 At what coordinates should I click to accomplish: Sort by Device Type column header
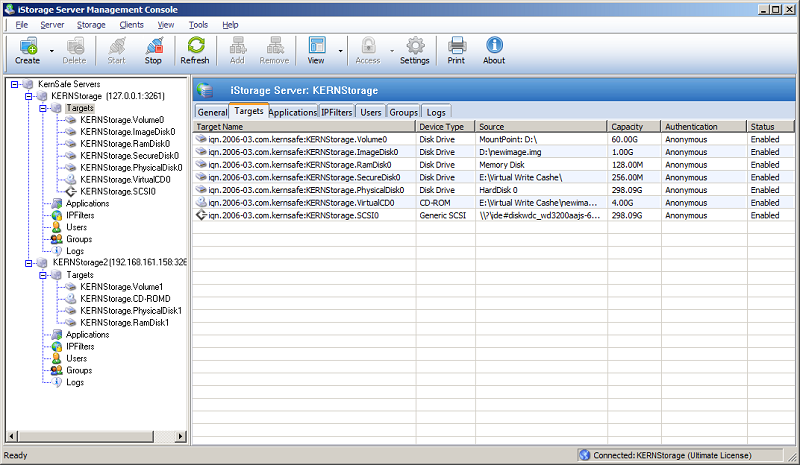click(x=445, y=127)
